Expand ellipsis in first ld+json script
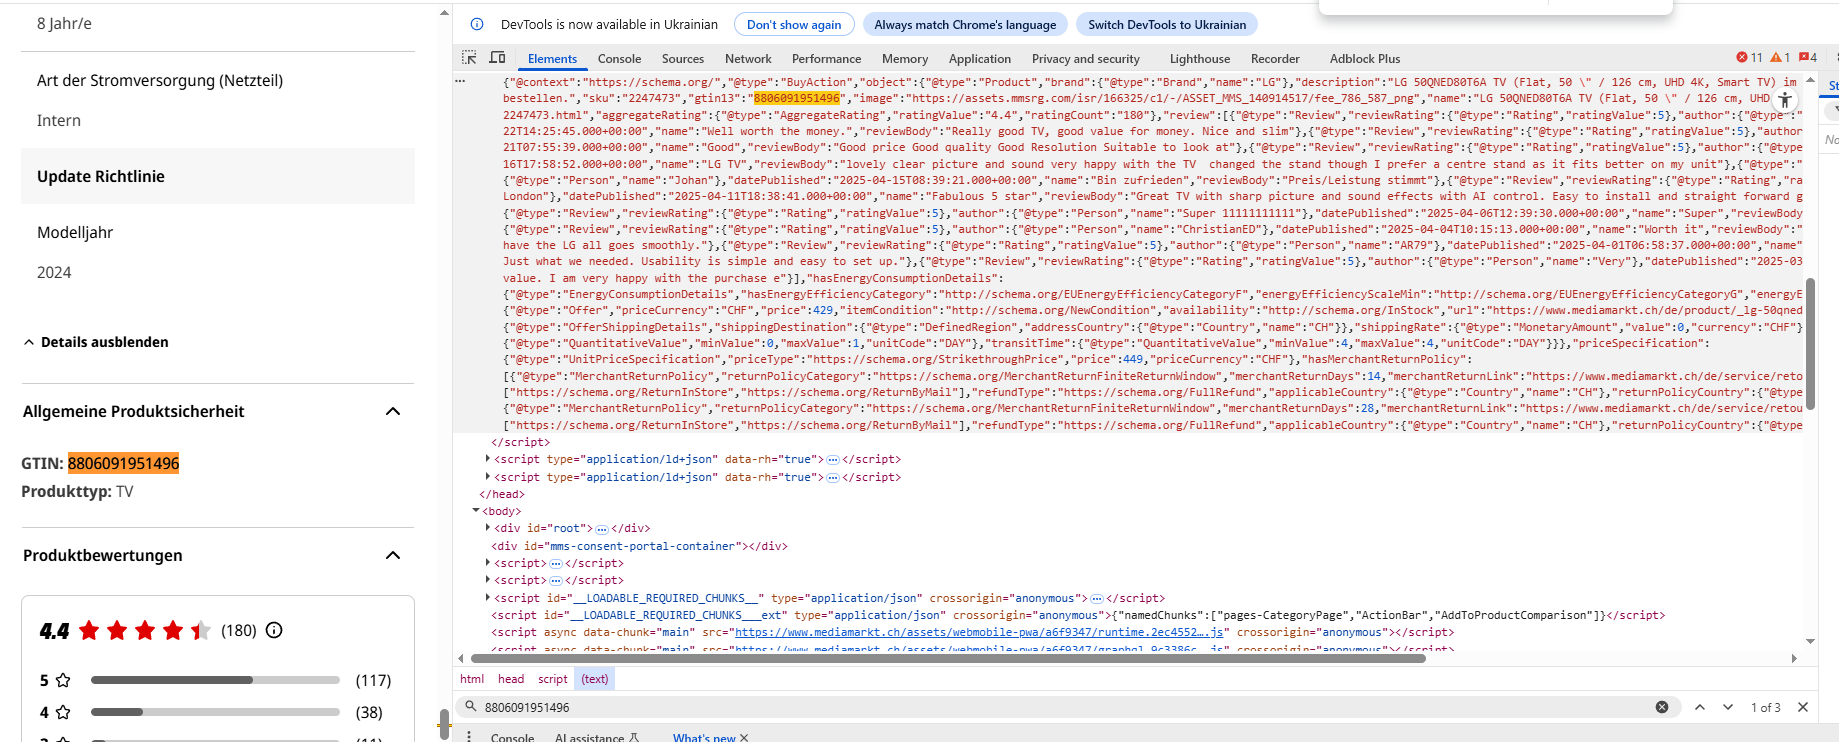 pyautogui.click(x=833, y=460)
